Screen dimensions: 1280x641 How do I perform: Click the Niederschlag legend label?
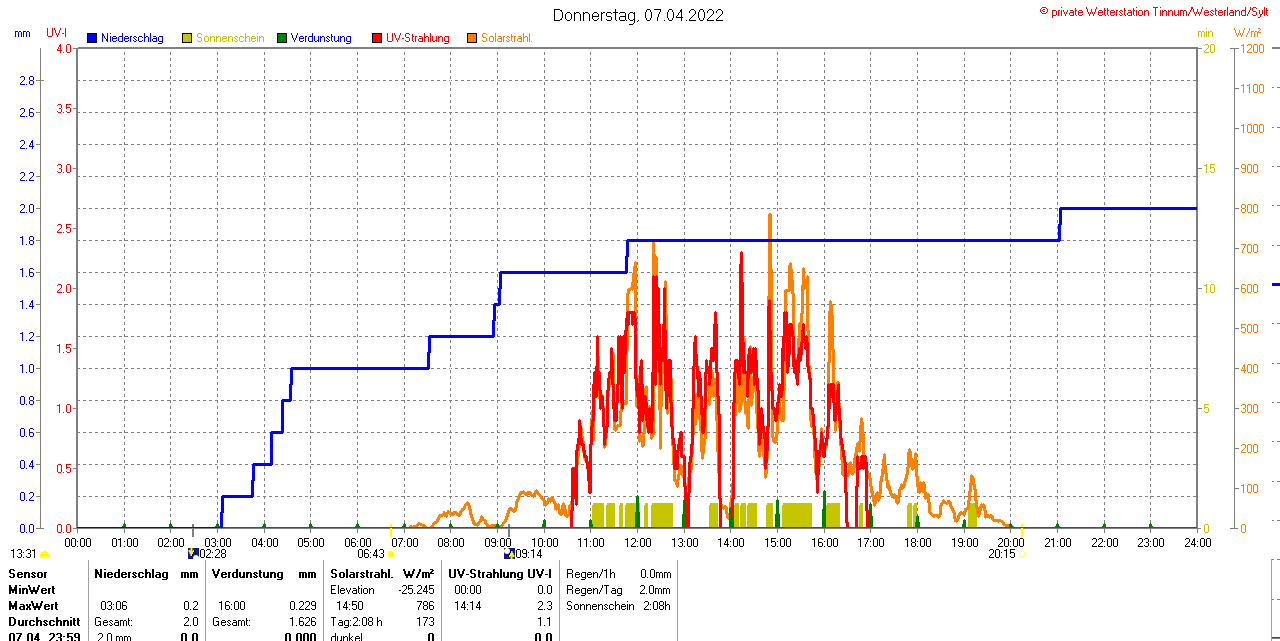132,38
